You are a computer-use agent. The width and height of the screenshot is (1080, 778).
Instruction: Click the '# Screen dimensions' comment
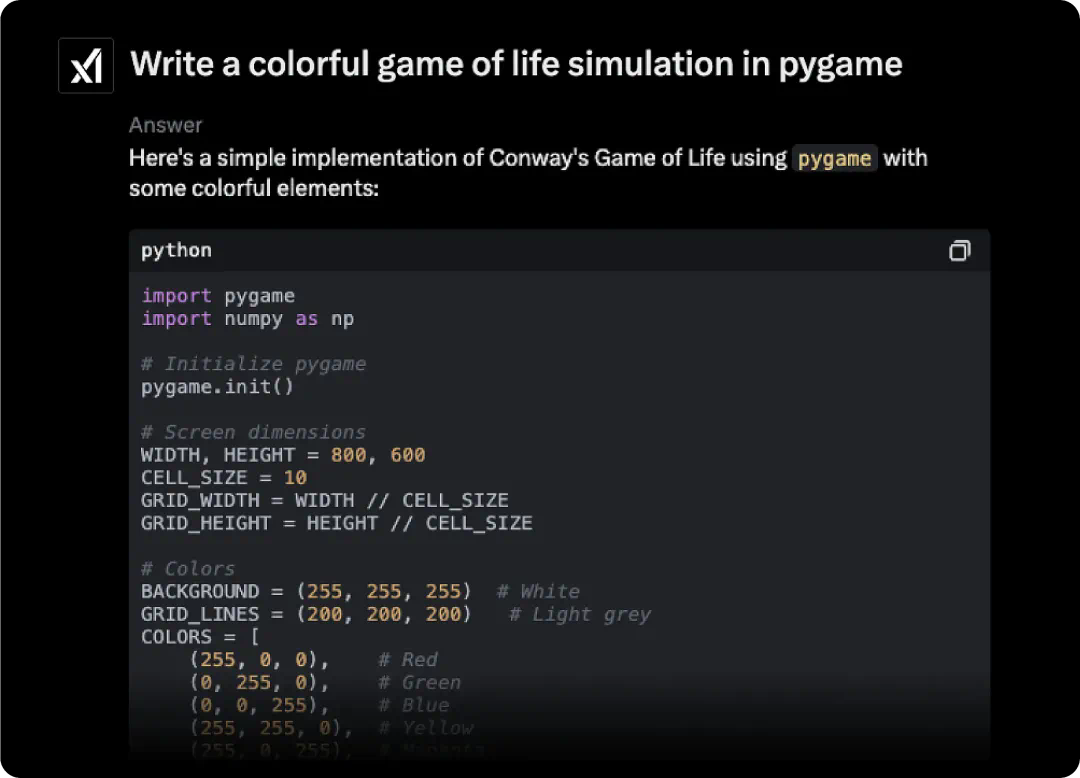click(253, 432)
